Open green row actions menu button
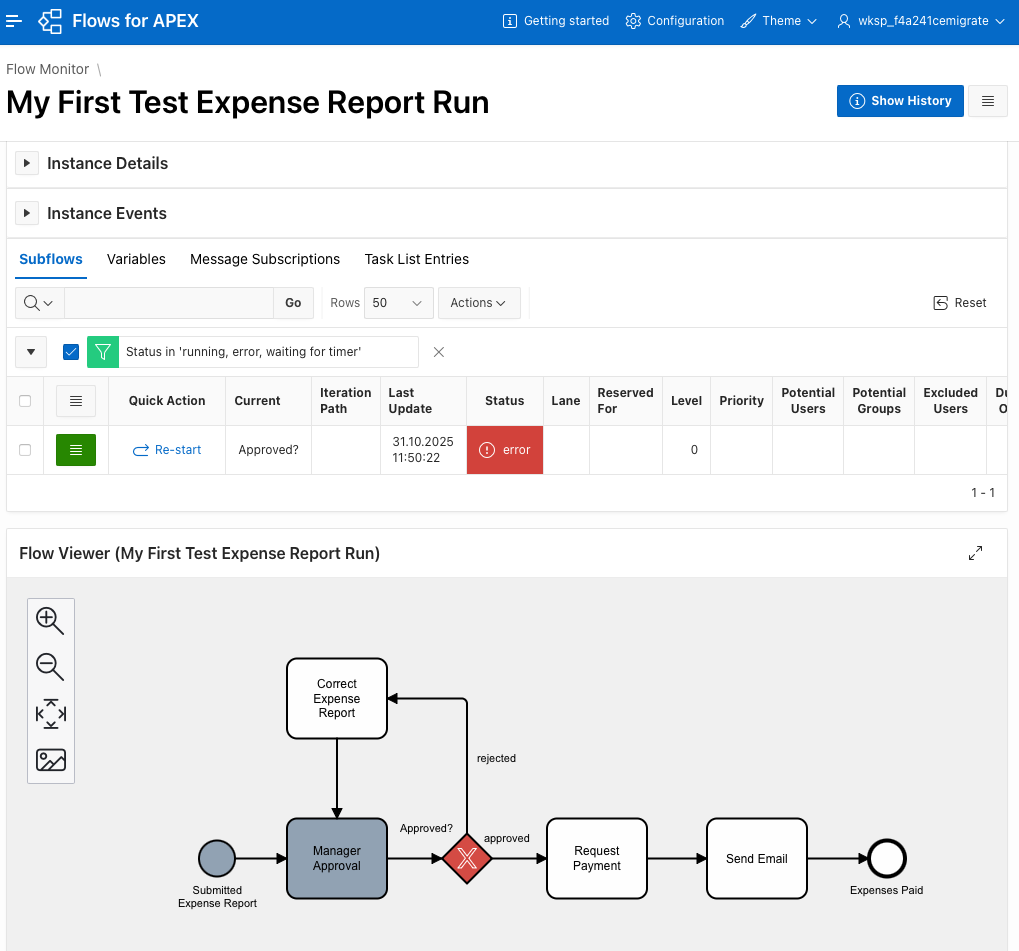 click(x=76, y=450)
